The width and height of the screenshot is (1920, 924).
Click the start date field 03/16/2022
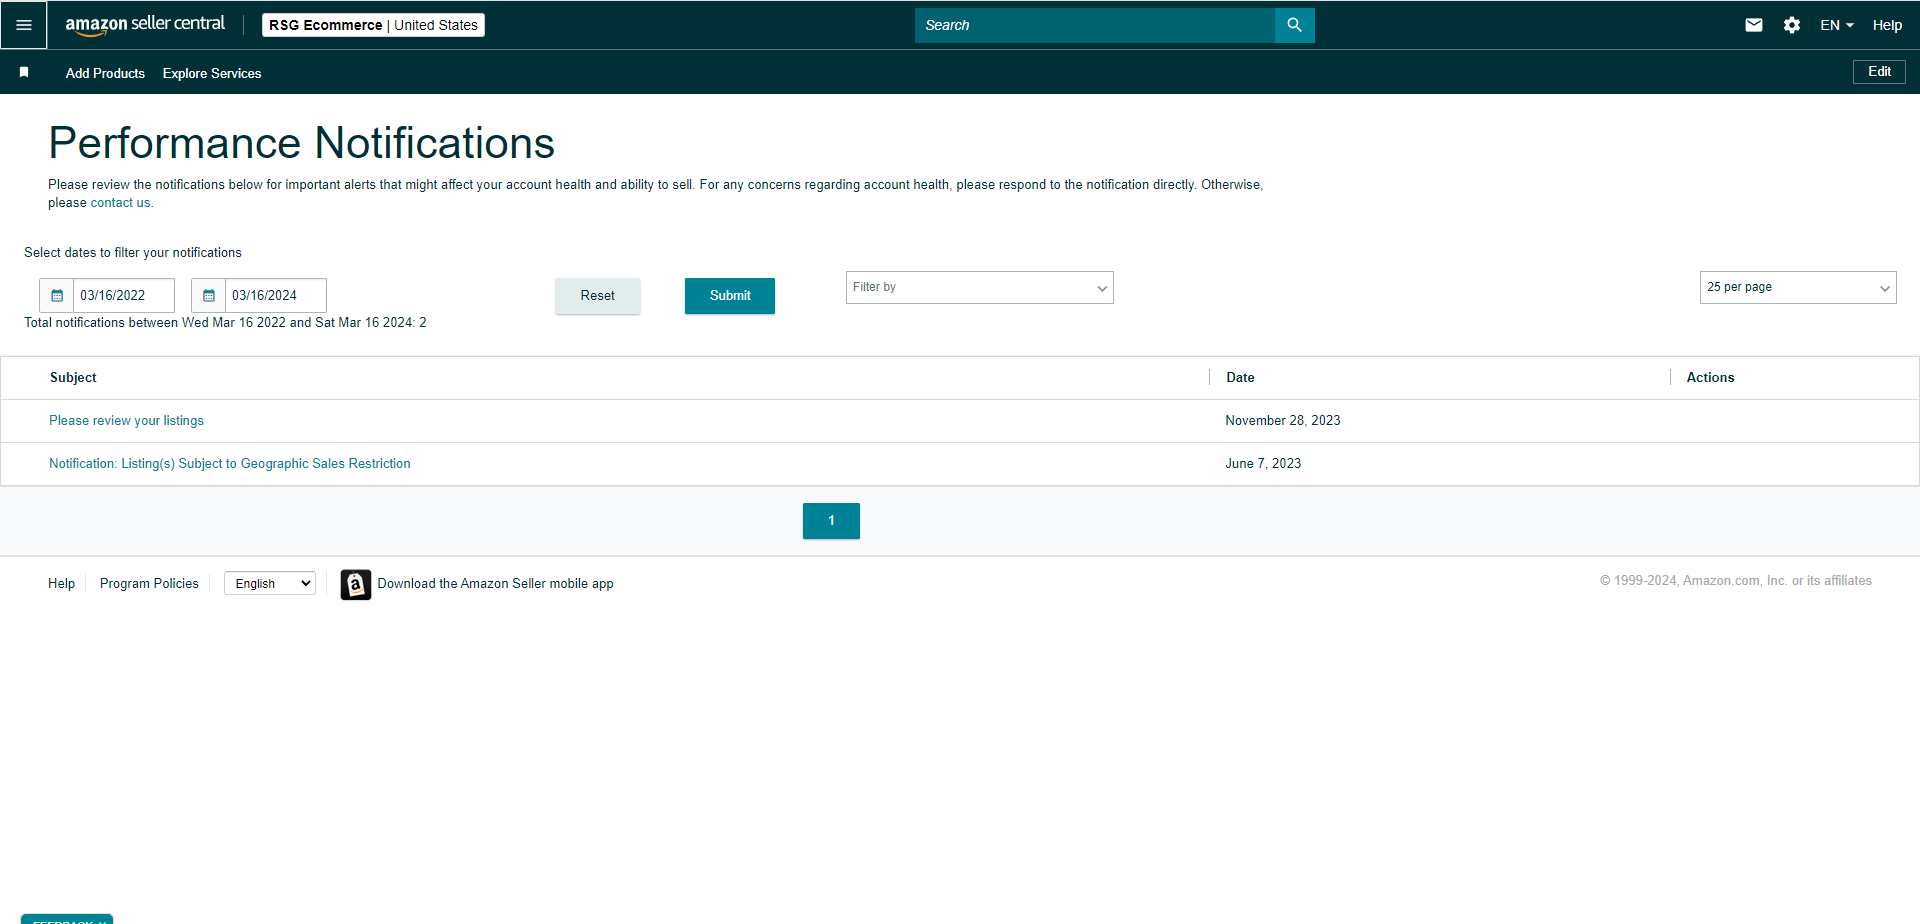coord(124,296)
